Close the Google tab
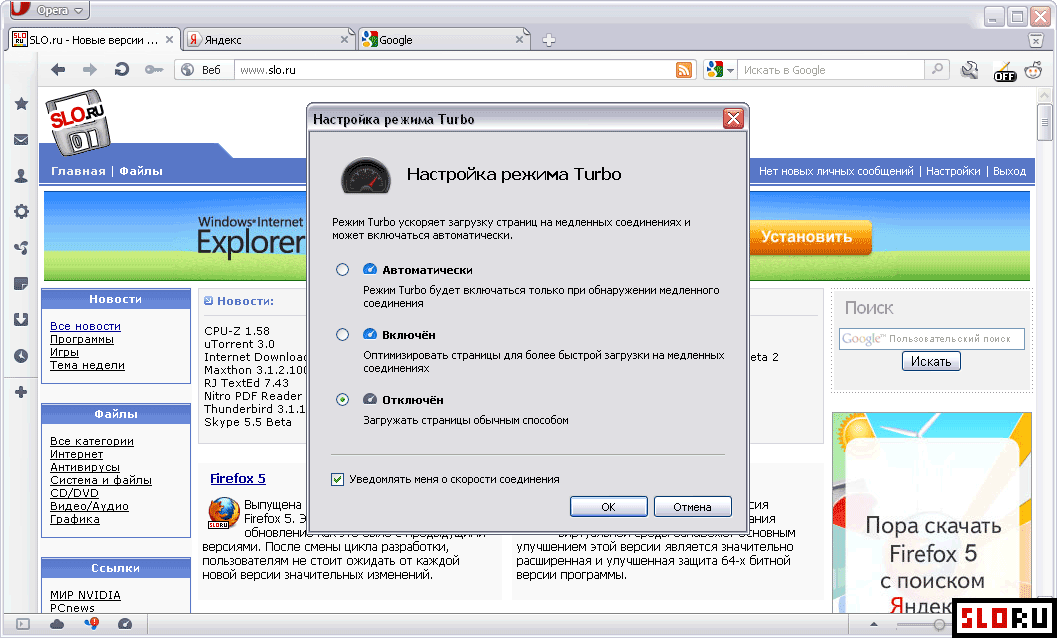Screen dimensions: 1057x638 (x=519, y=40)
